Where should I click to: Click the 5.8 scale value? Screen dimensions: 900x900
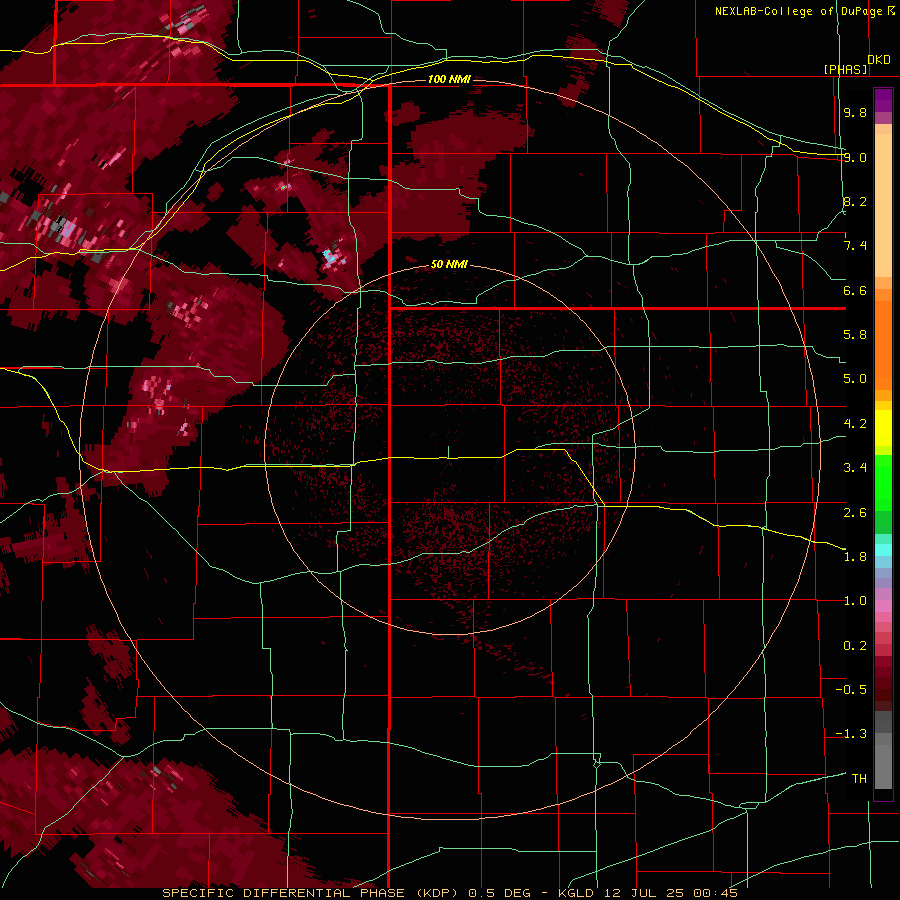pyautogui.click(x=855, y=335)
